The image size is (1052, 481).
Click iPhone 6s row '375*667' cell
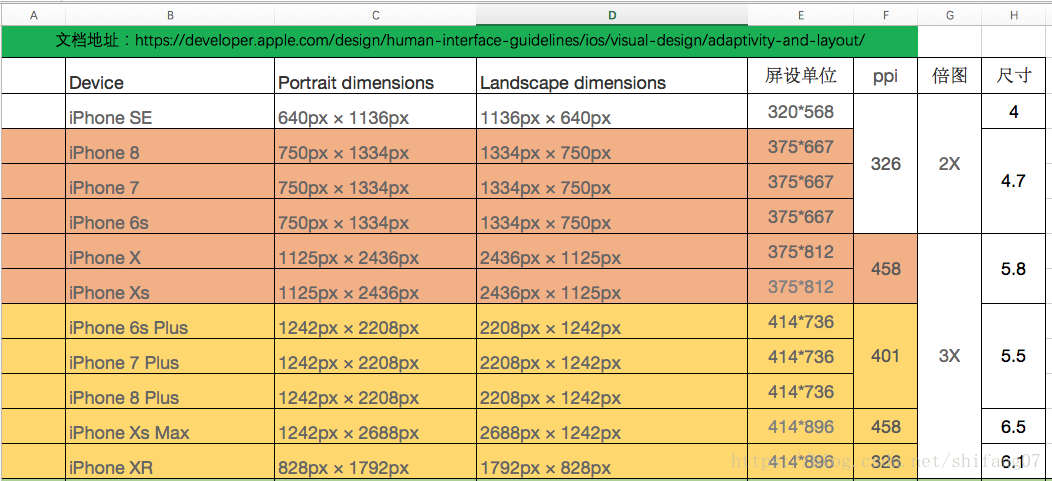pyautogui.click(x=801, y=216)
